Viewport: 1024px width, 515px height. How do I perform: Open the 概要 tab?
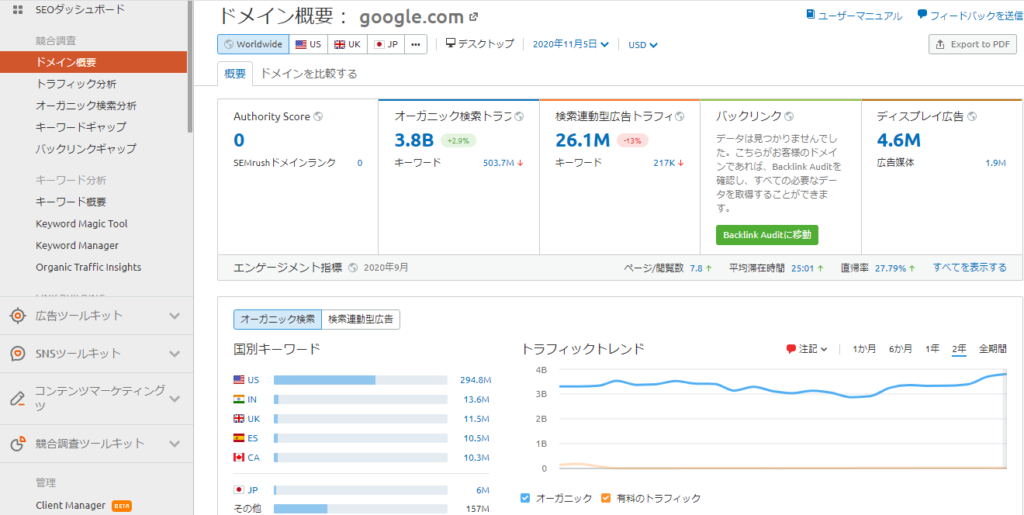pos(235,74)
